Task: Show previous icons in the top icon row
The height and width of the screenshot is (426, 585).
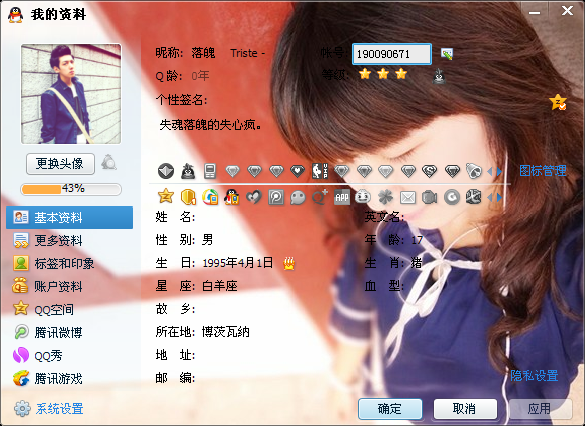Action: (490, 172)
